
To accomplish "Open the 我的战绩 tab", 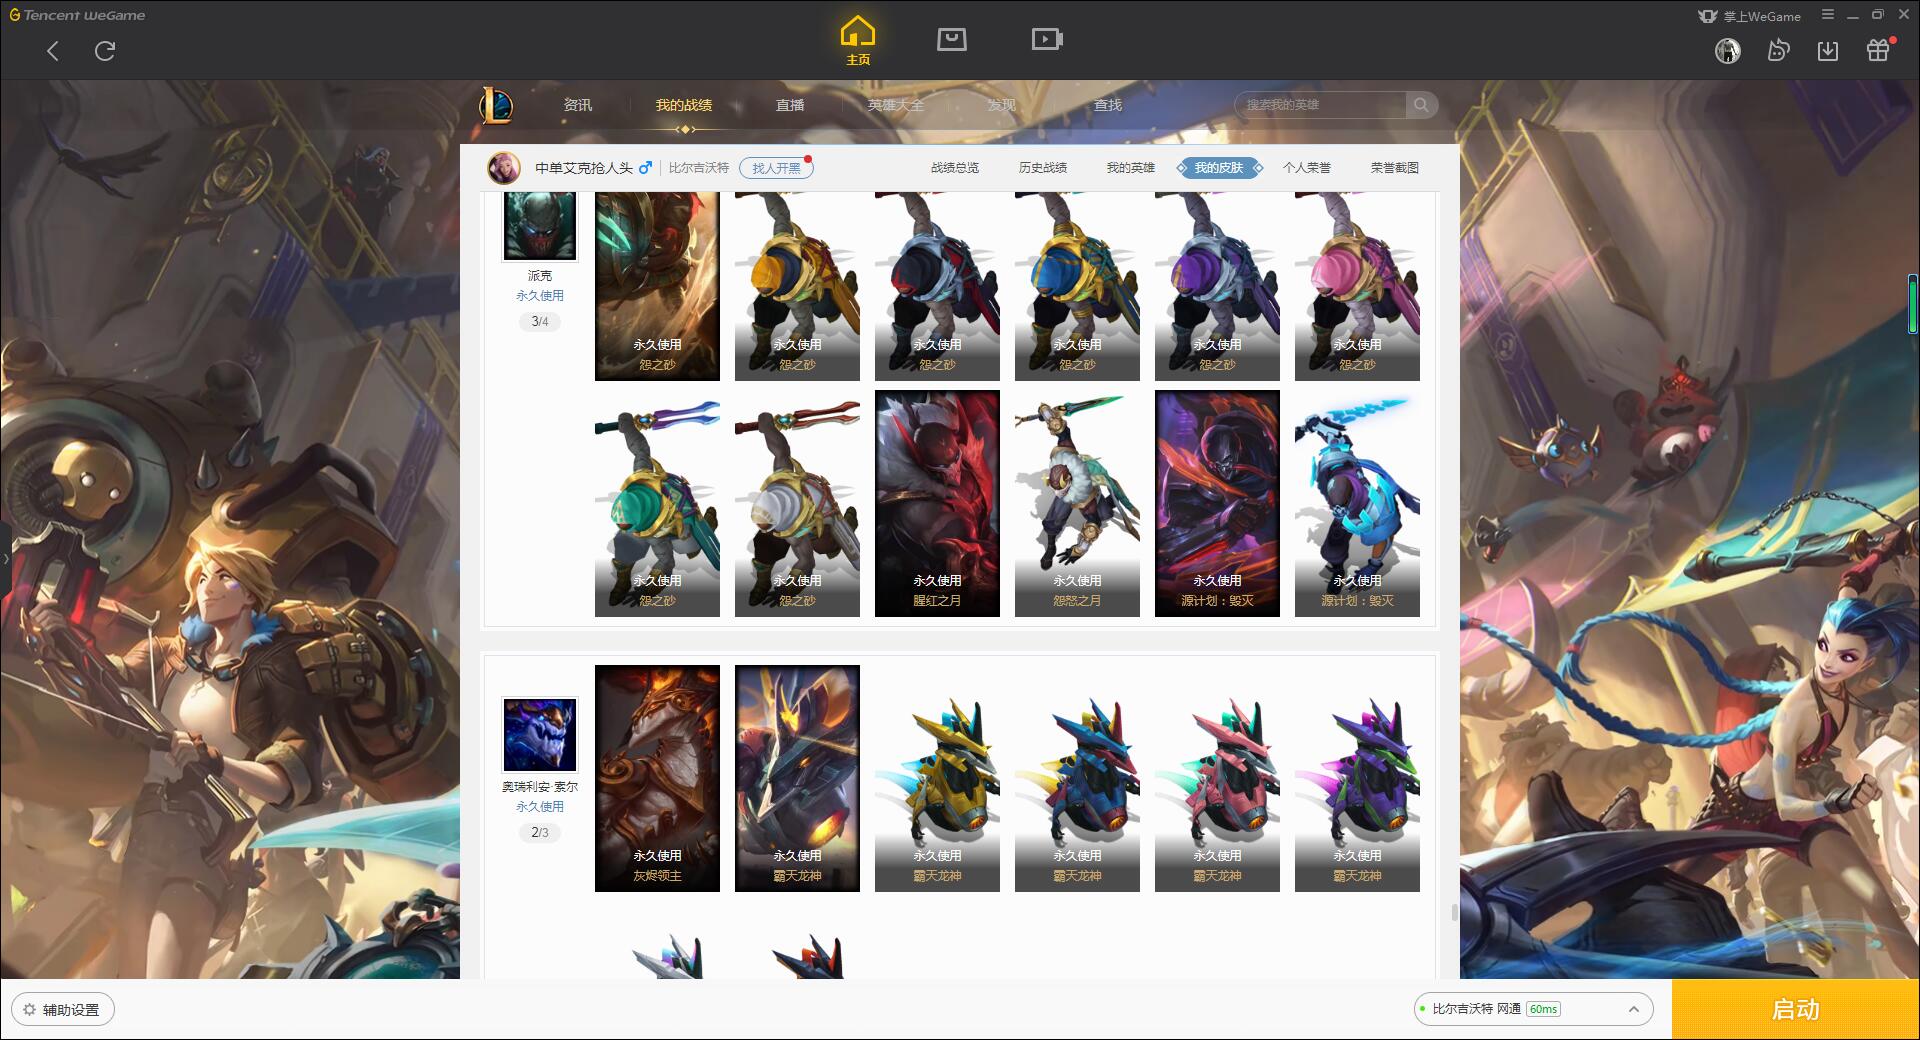I will coord(684,105).
